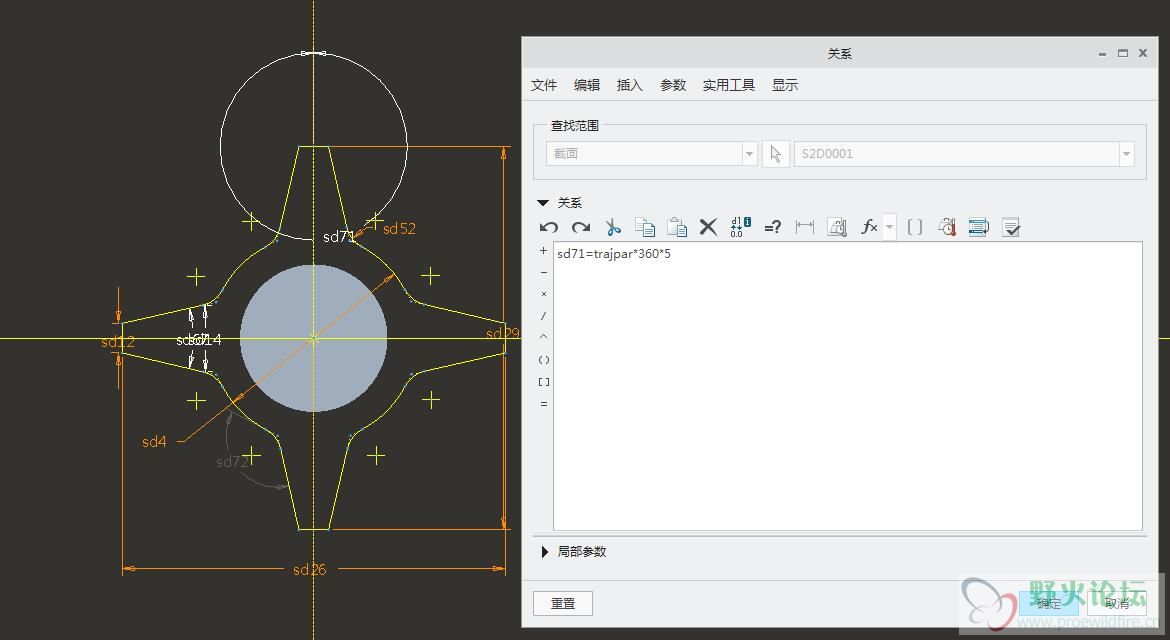Open the units-sensitive relation icon
Image resolution: width=1170 pixels, height=640 pixels.
pos(836,227)
